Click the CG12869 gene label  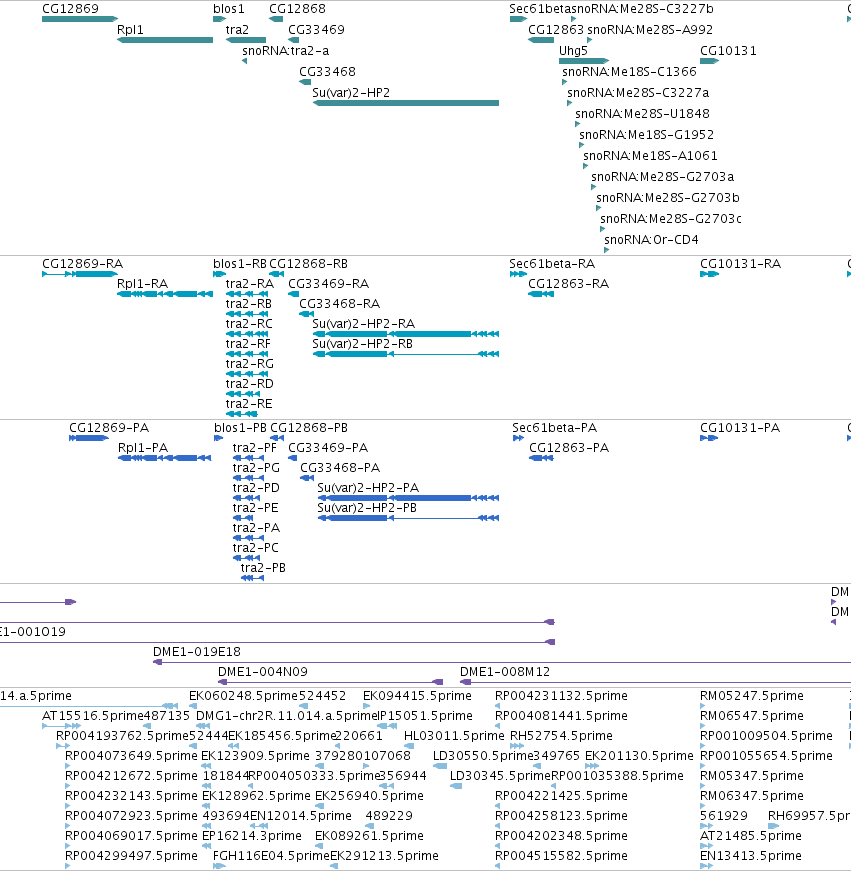point(71,9)
